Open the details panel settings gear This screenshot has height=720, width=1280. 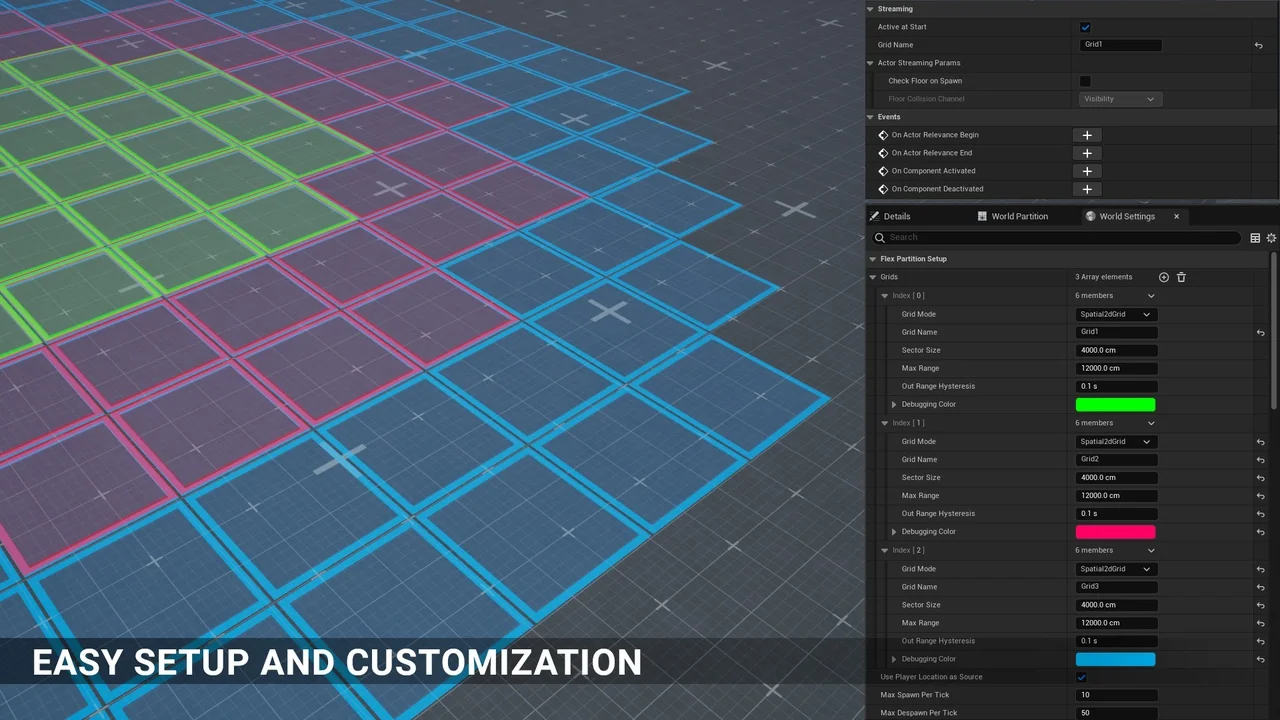pyautogui.click(x=1271, y=238)
